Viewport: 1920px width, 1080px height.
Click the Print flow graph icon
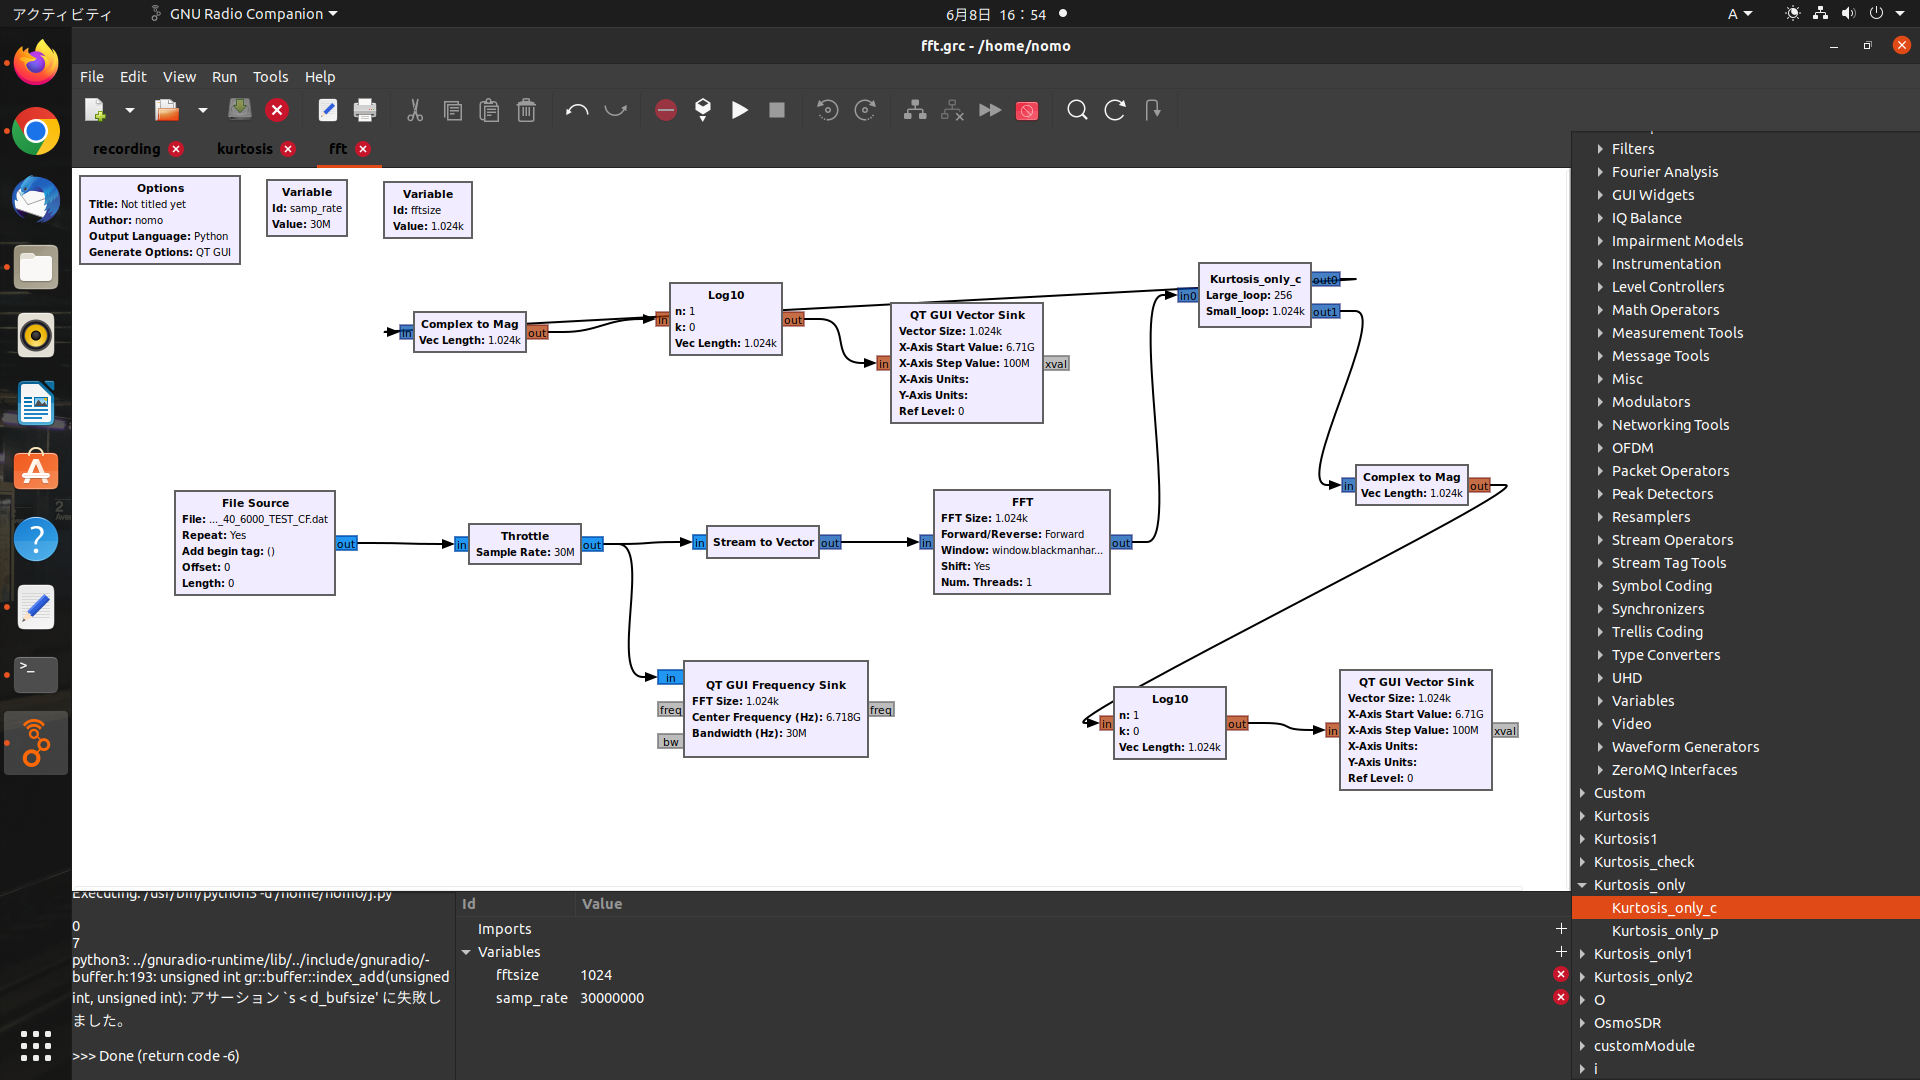point(365,110)
